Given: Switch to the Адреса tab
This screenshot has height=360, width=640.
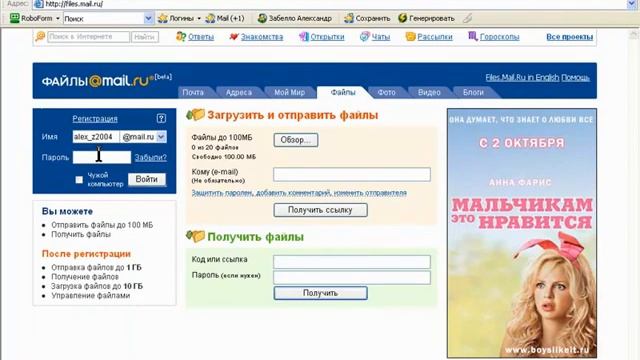Looking at the screenshot, I should coord(239,93).
